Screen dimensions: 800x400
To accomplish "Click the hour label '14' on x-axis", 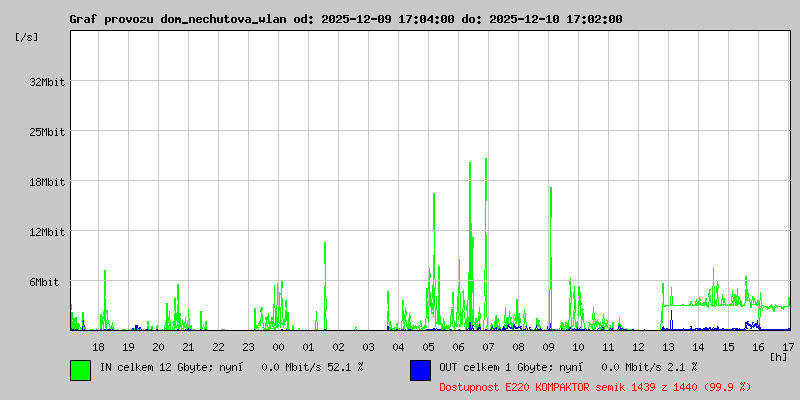I will tap(698, 347).
